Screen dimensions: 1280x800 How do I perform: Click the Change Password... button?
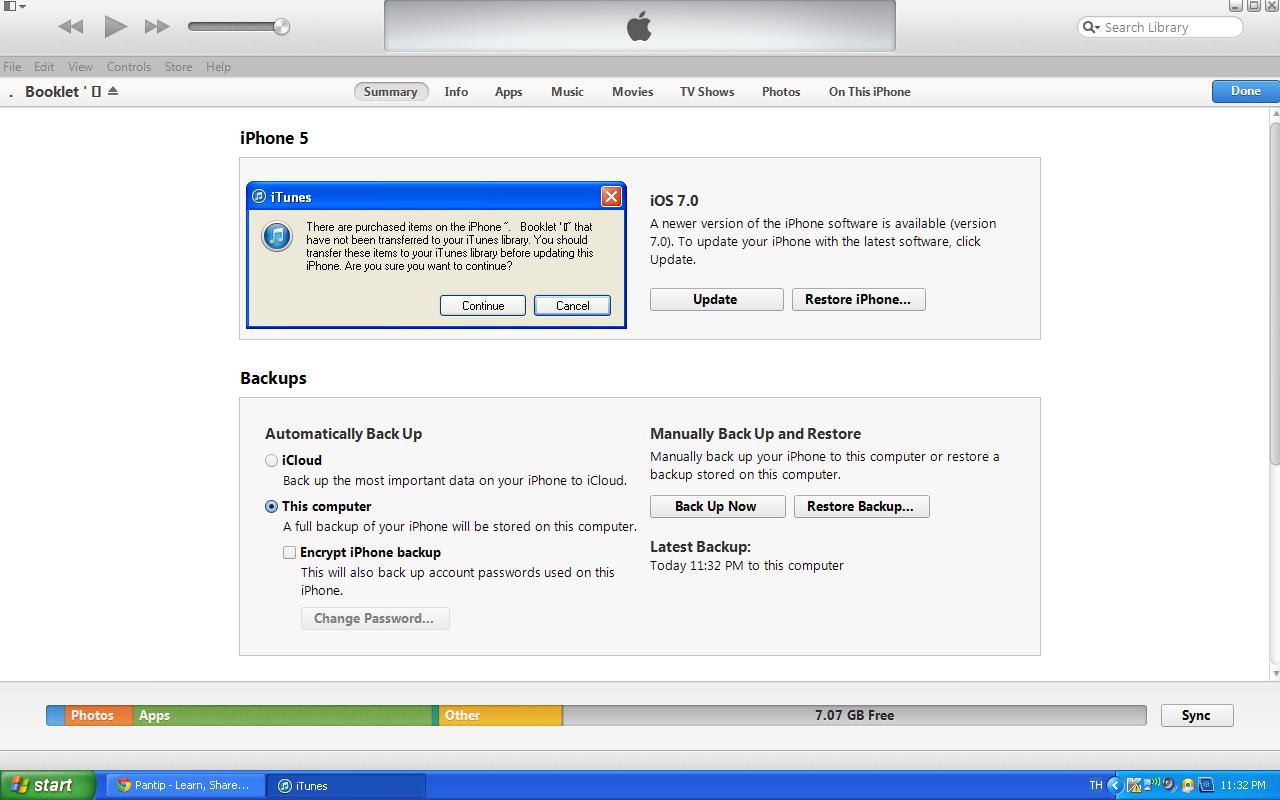coord(375,618)
